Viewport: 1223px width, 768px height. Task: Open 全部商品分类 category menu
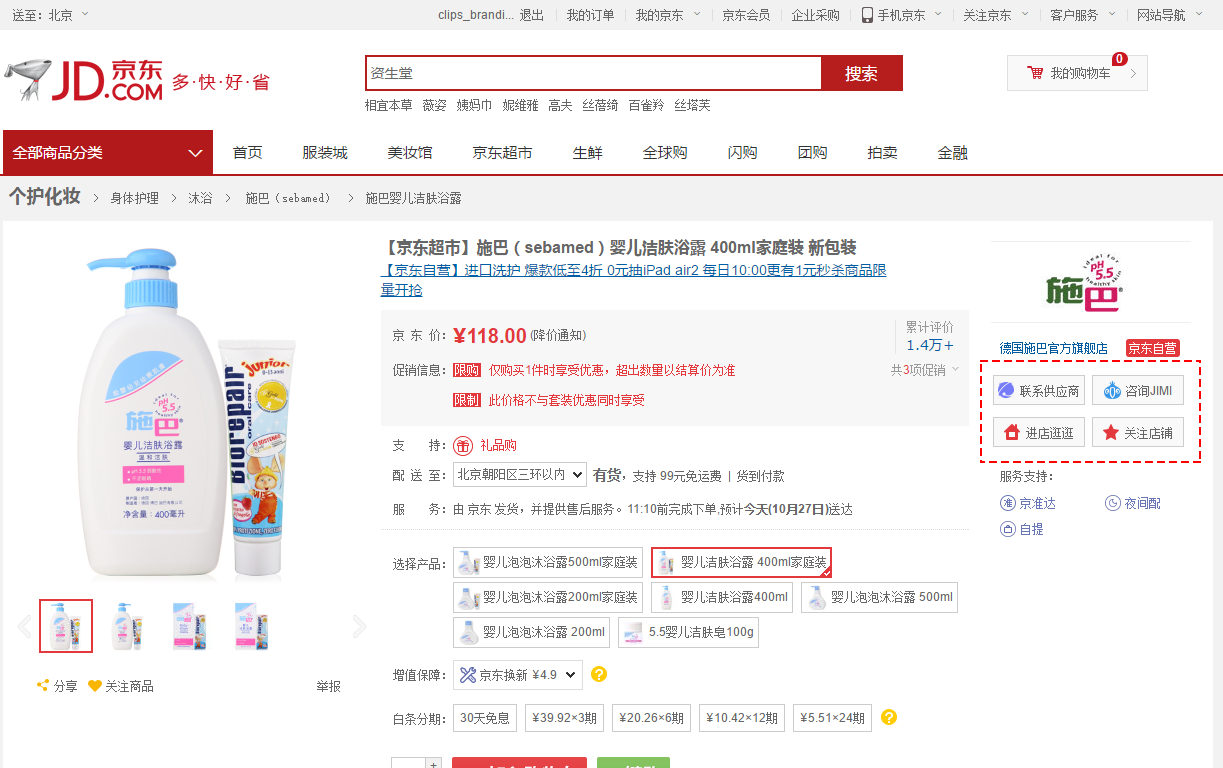pyautogui.click(x=108, y=152)
